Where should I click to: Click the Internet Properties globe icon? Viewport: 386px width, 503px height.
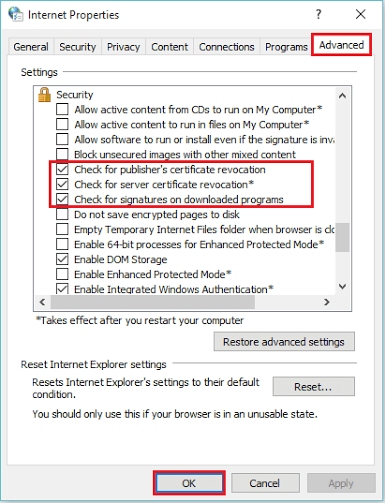pyautogui.click(x=15, y=14)
